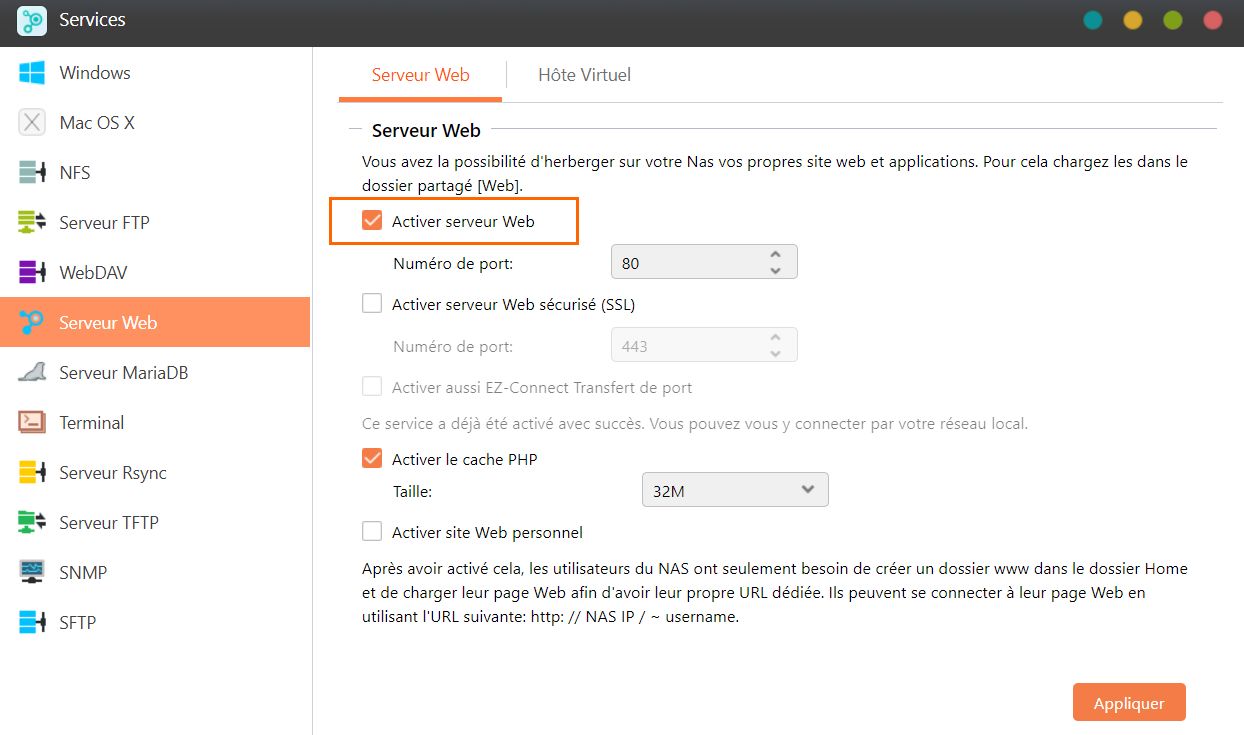Uncheck Activer serveur Web checkbox
This screenshot has height=735, width=1244.
click(x=372, y=221)
